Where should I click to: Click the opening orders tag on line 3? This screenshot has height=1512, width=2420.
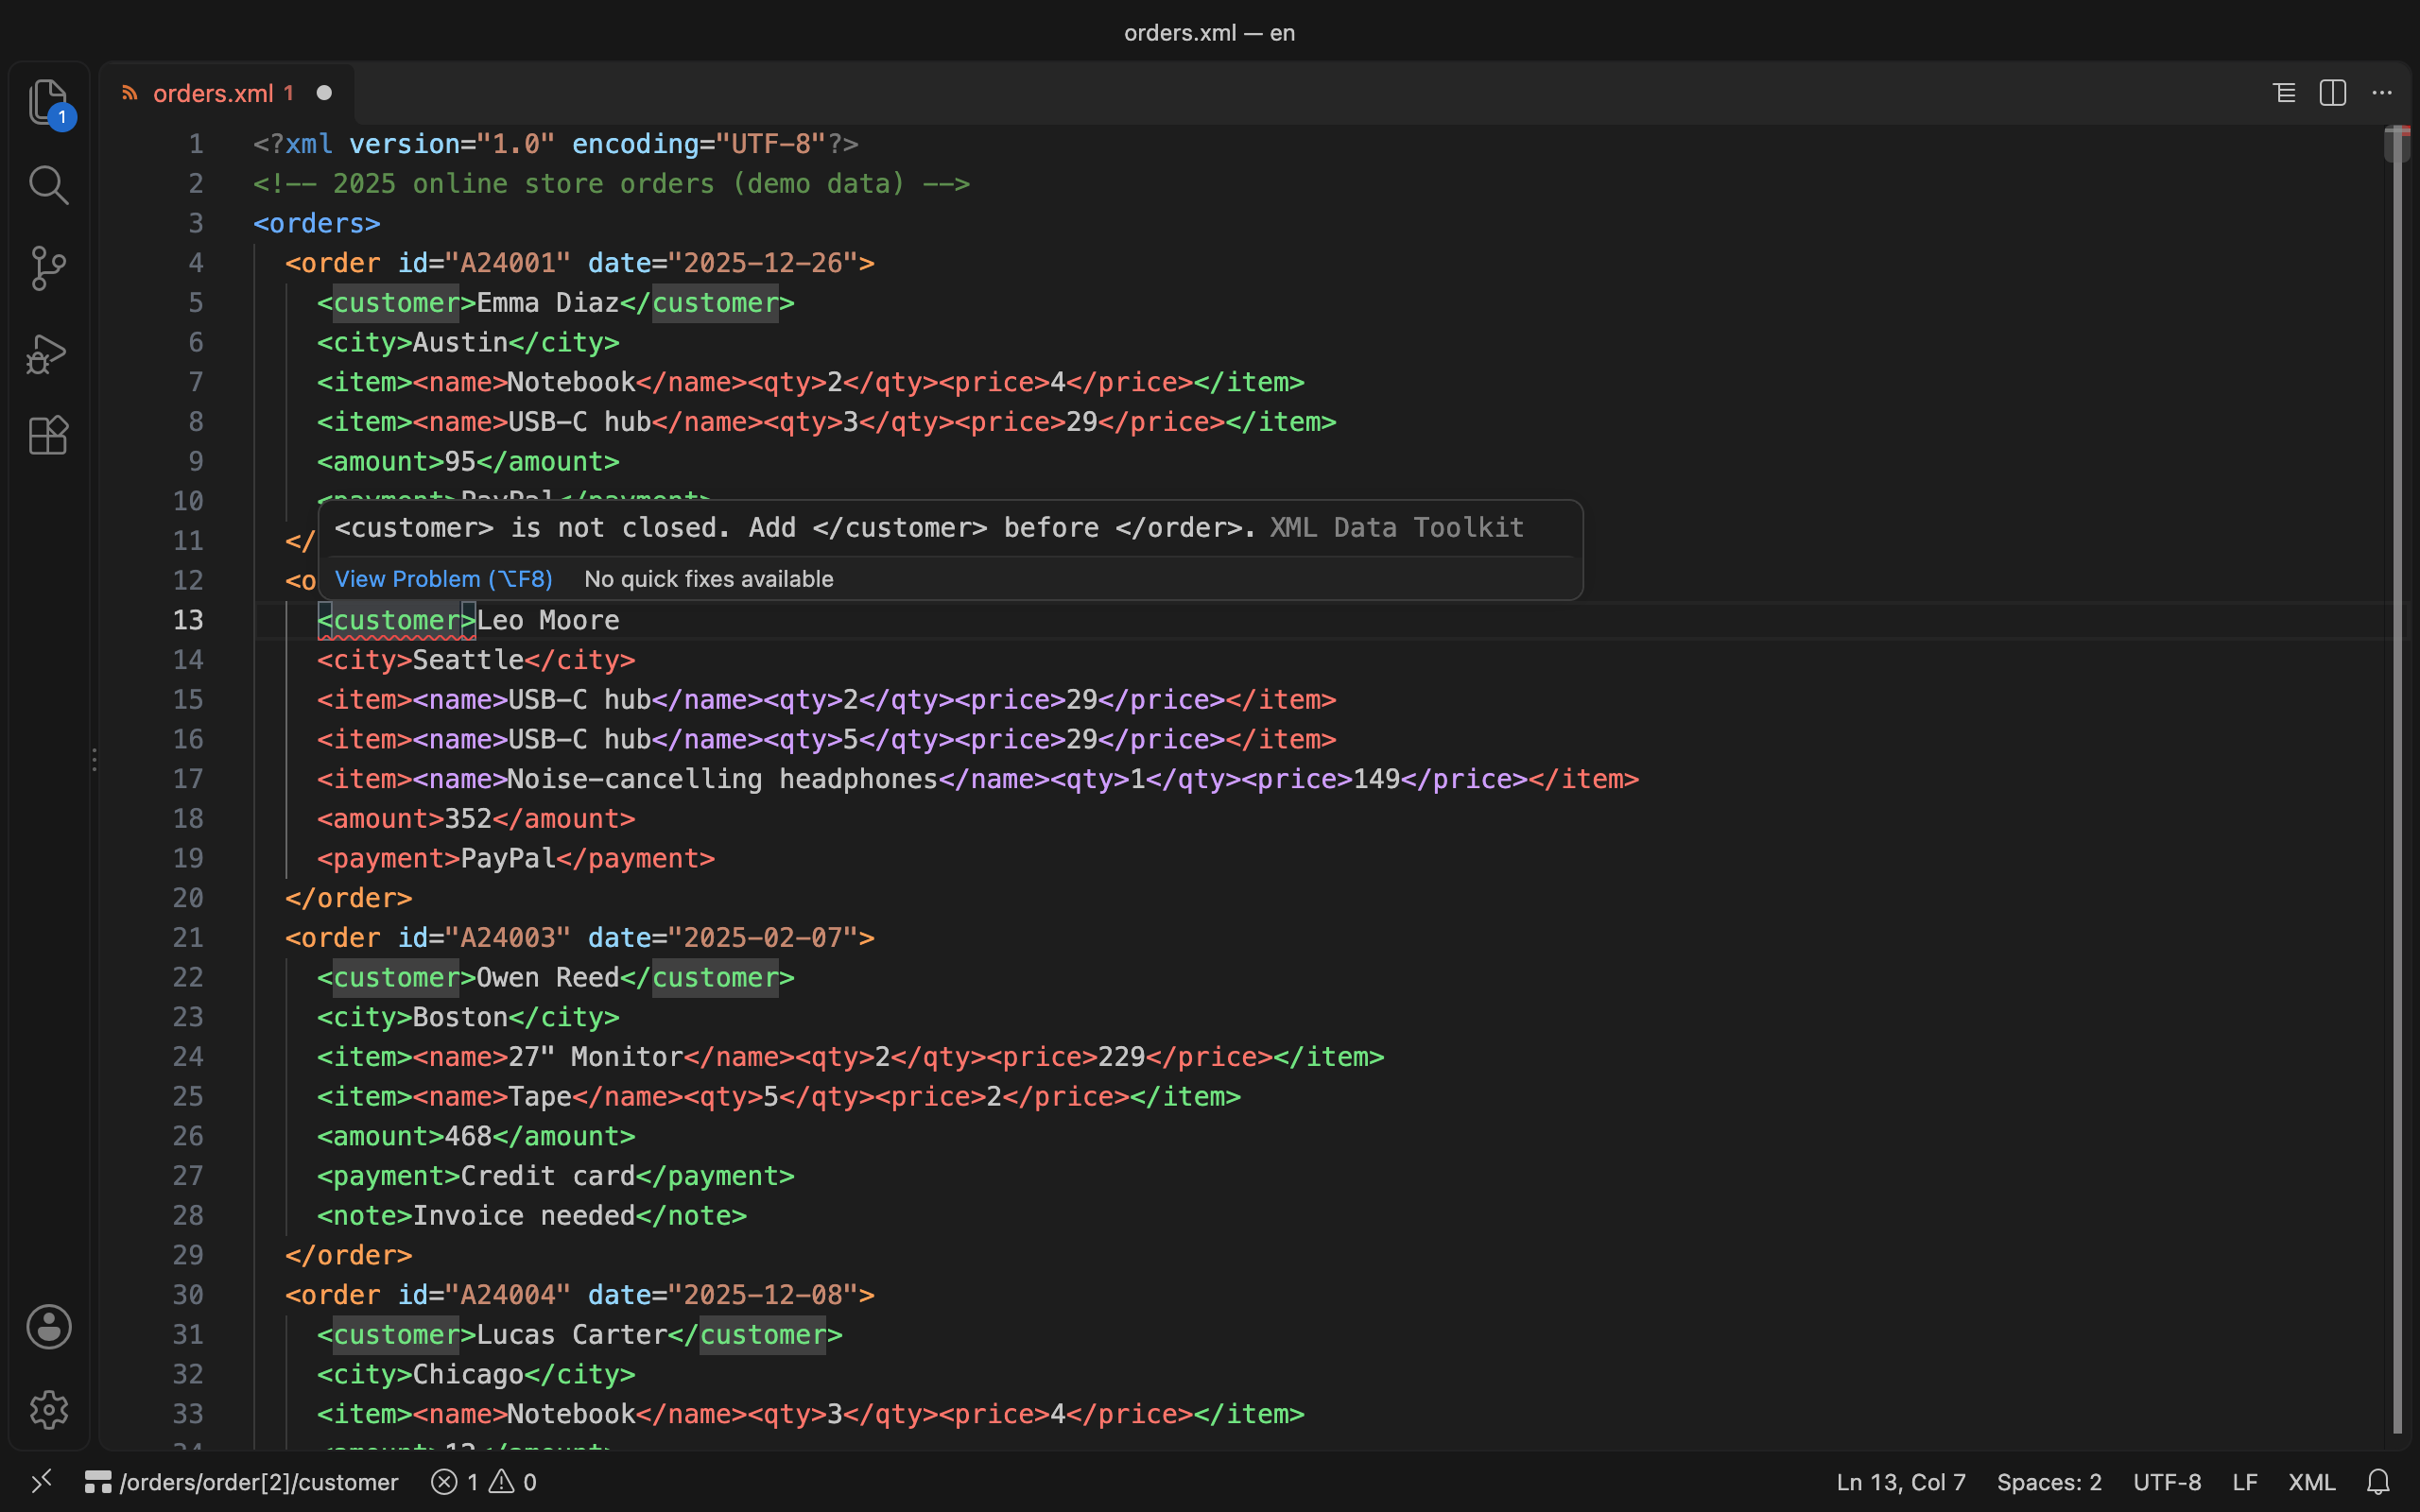coord(317,223)
